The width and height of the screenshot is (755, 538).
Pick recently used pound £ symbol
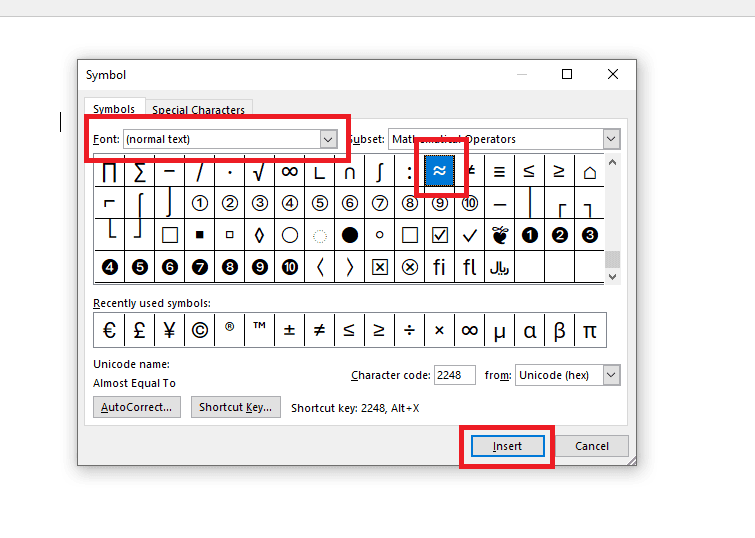(x=140, y=330)
